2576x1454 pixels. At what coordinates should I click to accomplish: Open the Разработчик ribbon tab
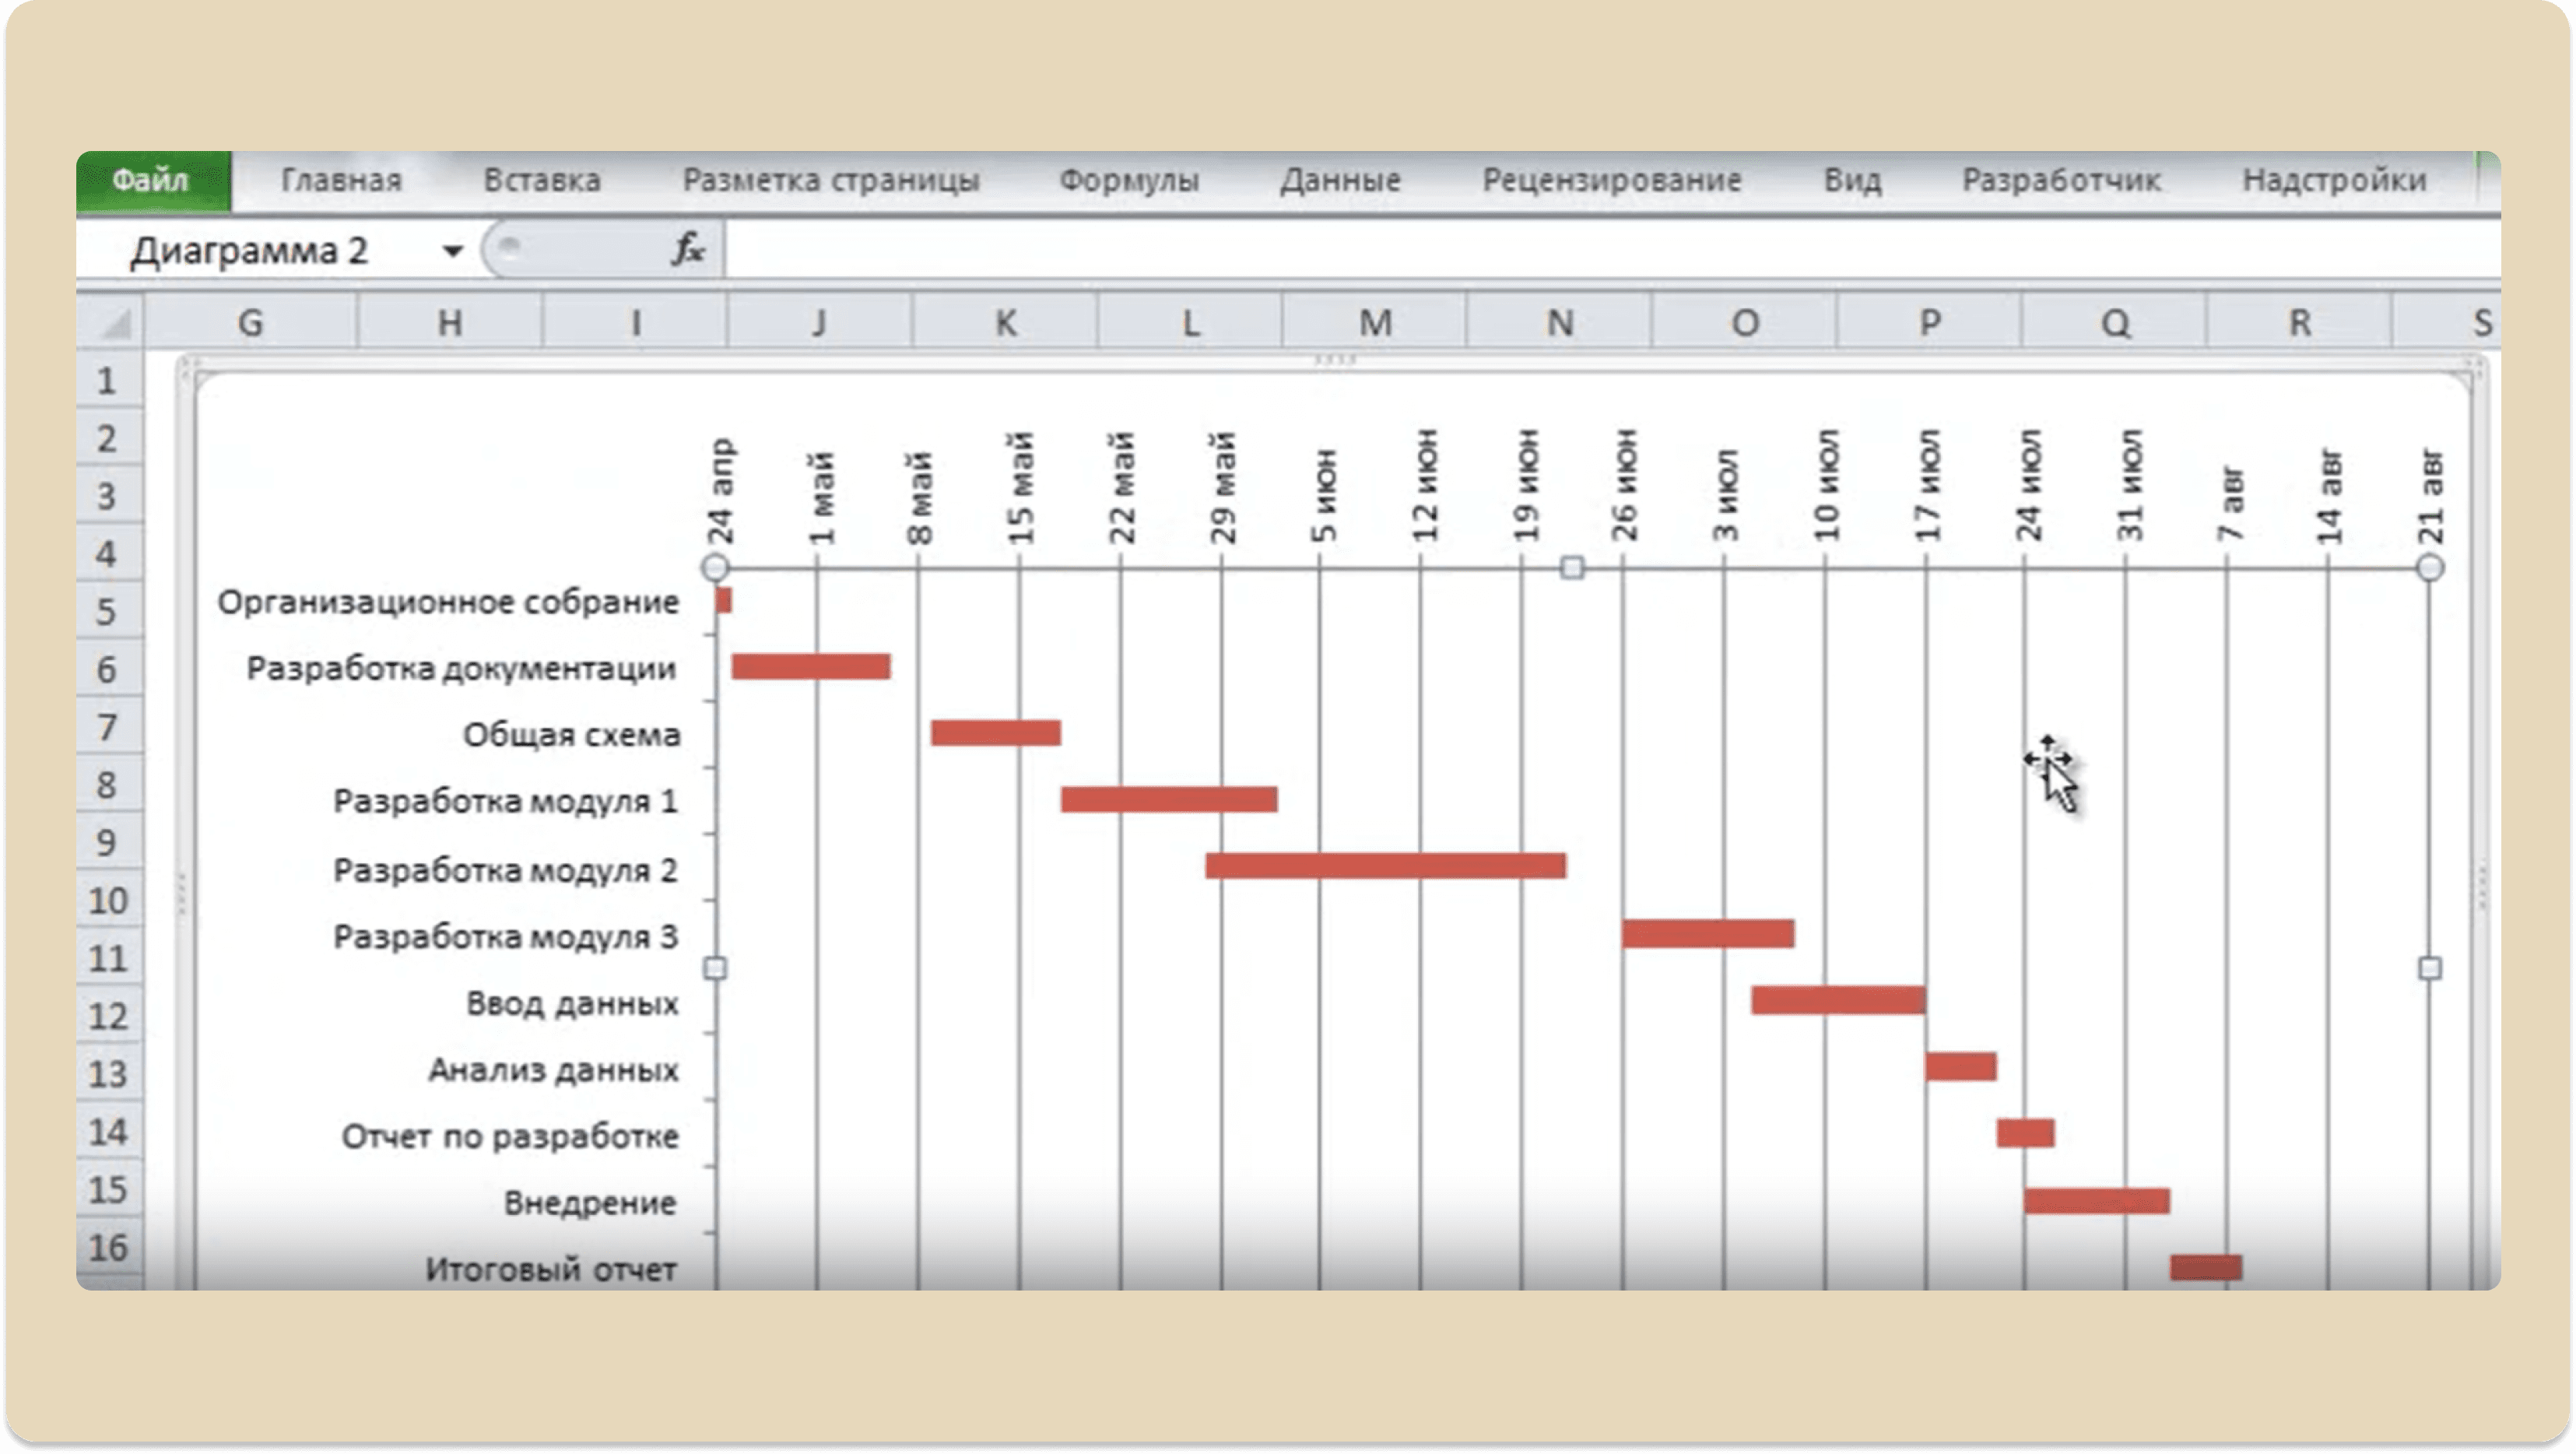click(x=2061, y=180)
